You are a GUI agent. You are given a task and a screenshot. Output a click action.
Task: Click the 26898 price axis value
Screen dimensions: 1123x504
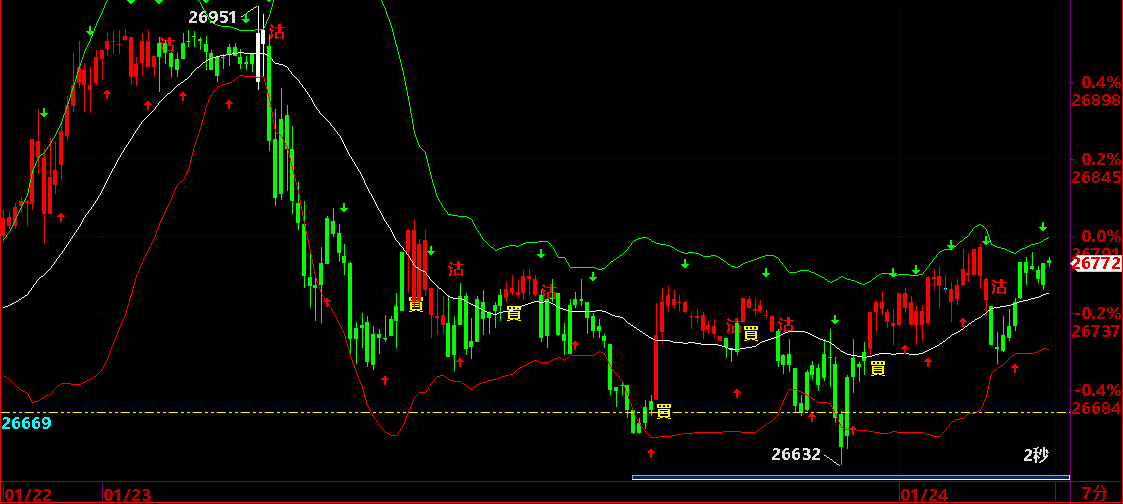1096,100
